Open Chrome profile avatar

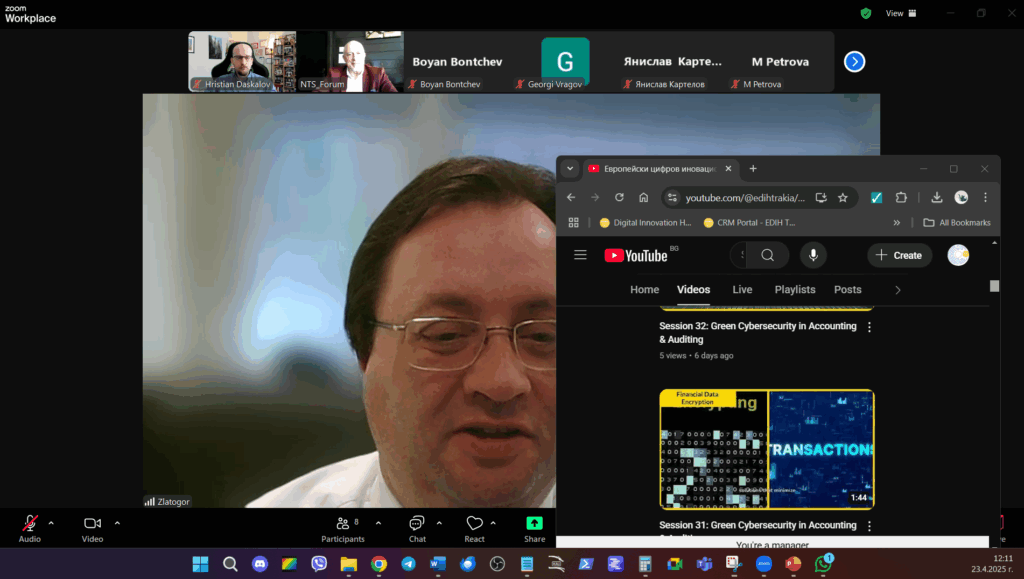tap(961, 197)
